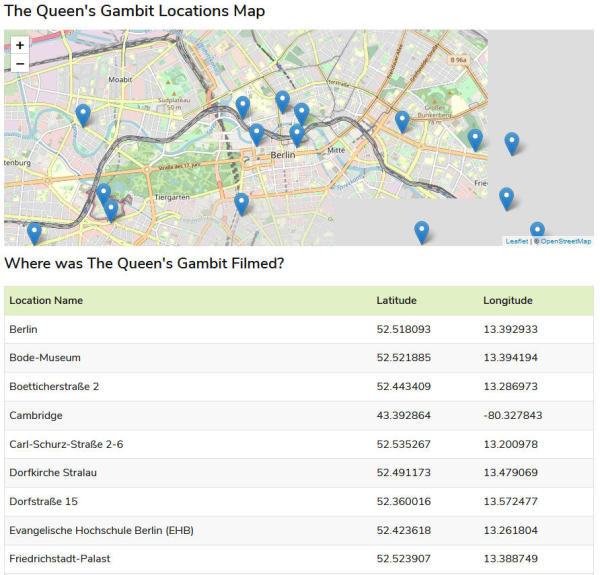The image size is (600, 575).
Task: Click latitude value 52.360016
Action: 404,501
